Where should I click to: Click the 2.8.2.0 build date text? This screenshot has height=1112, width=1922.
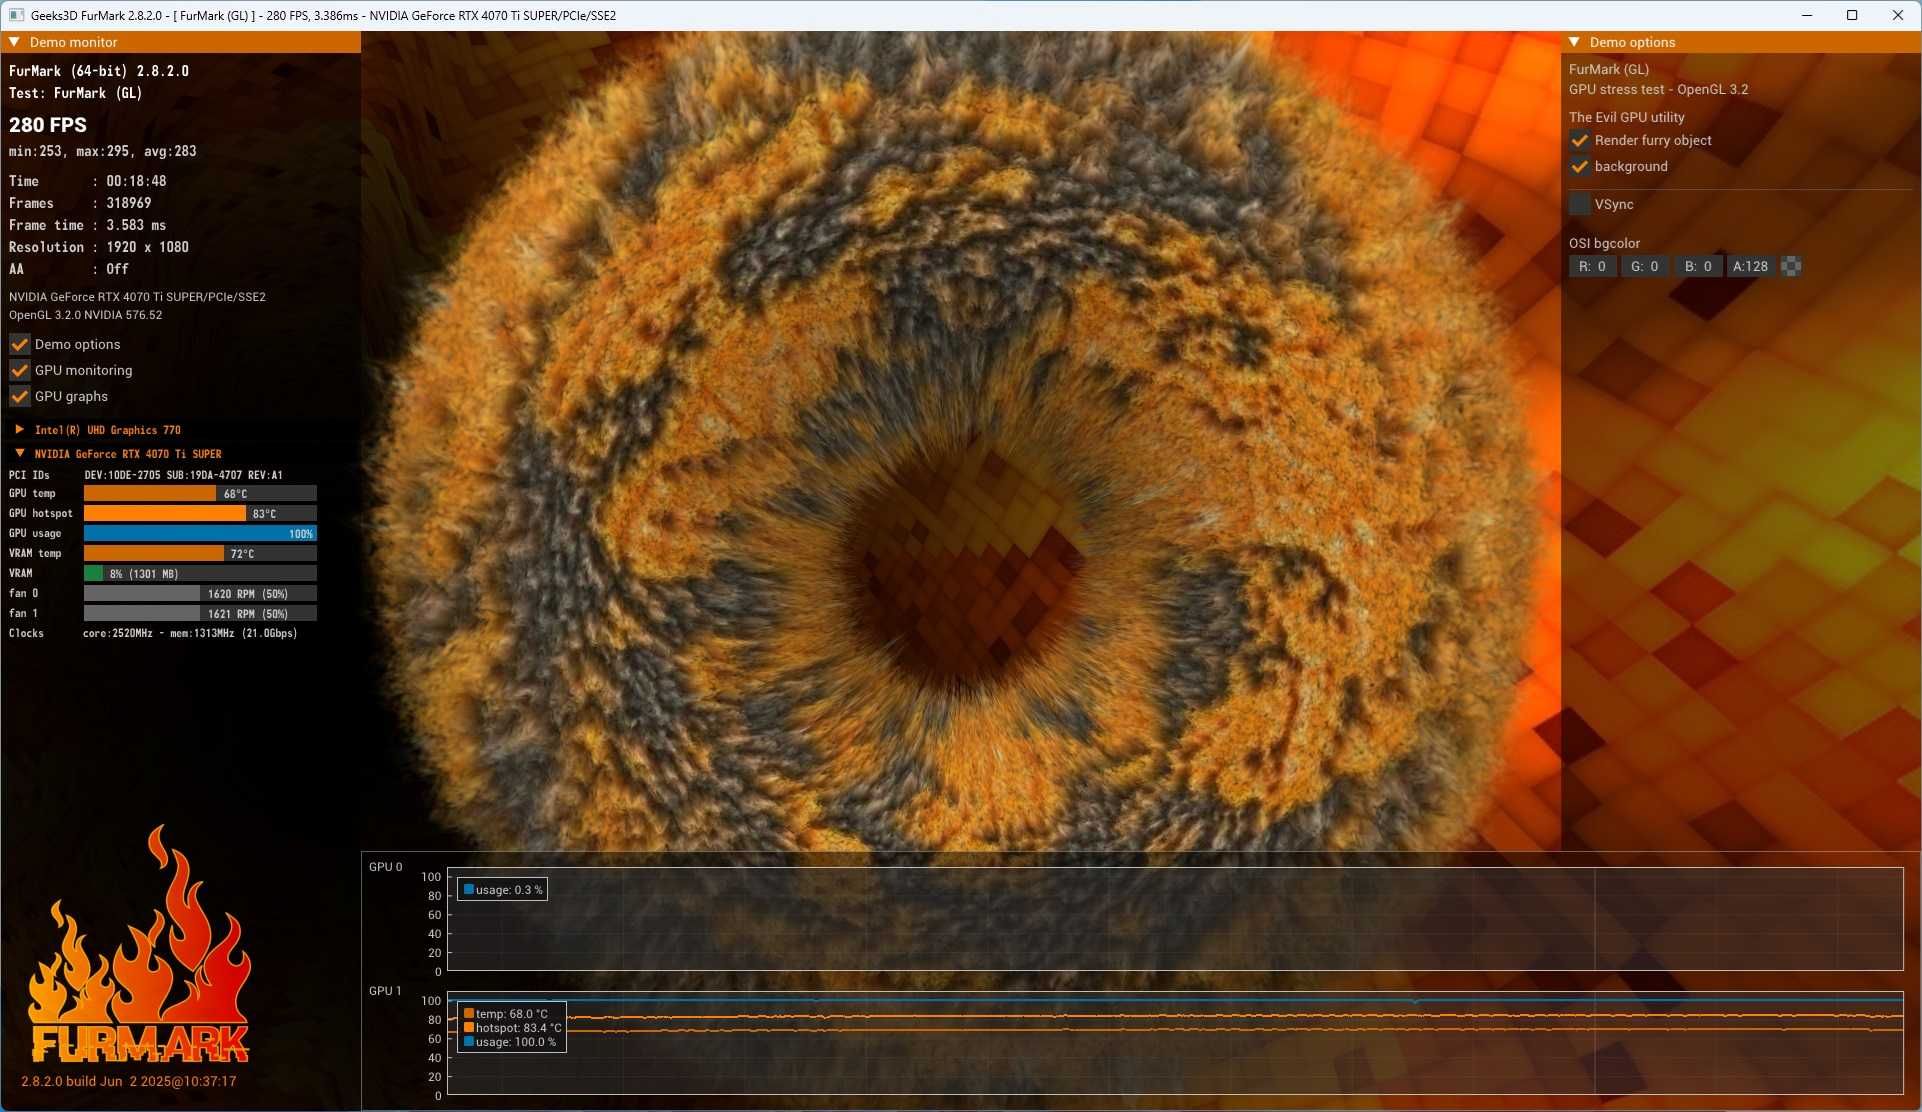tap(129, 1081)
